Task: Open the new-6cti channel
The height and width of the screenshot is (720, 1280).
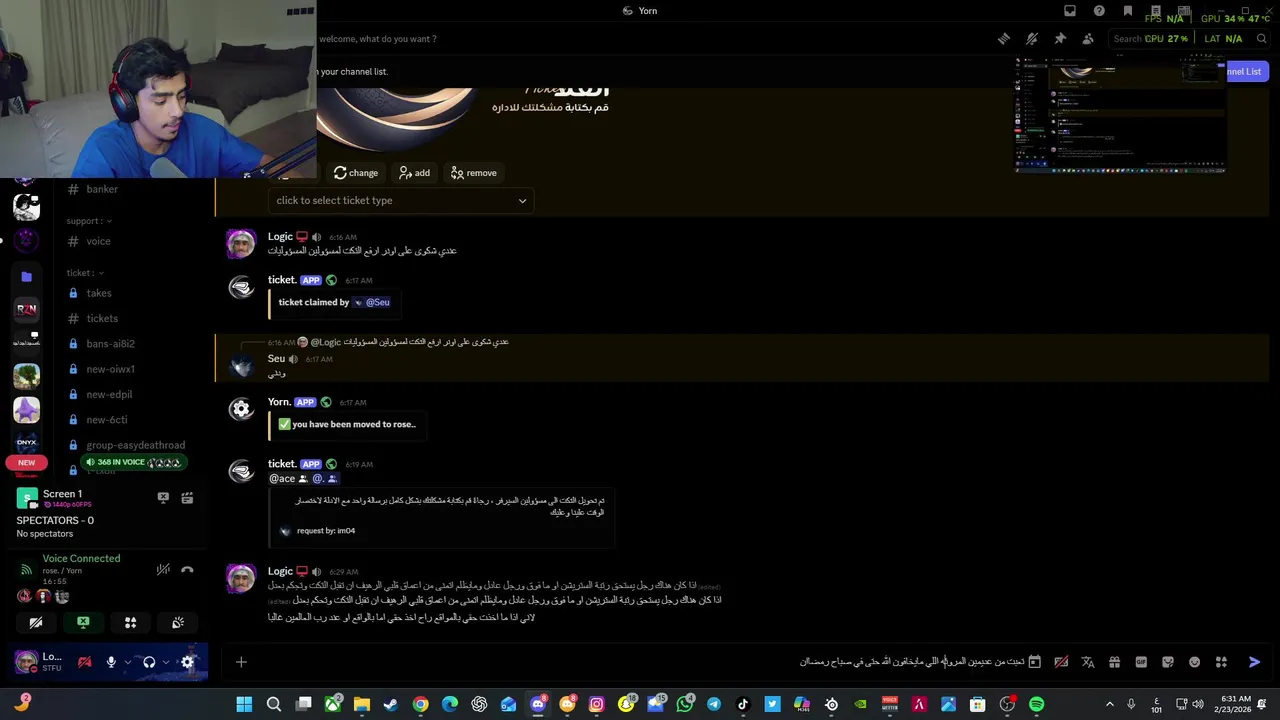Action: (106, 420)
